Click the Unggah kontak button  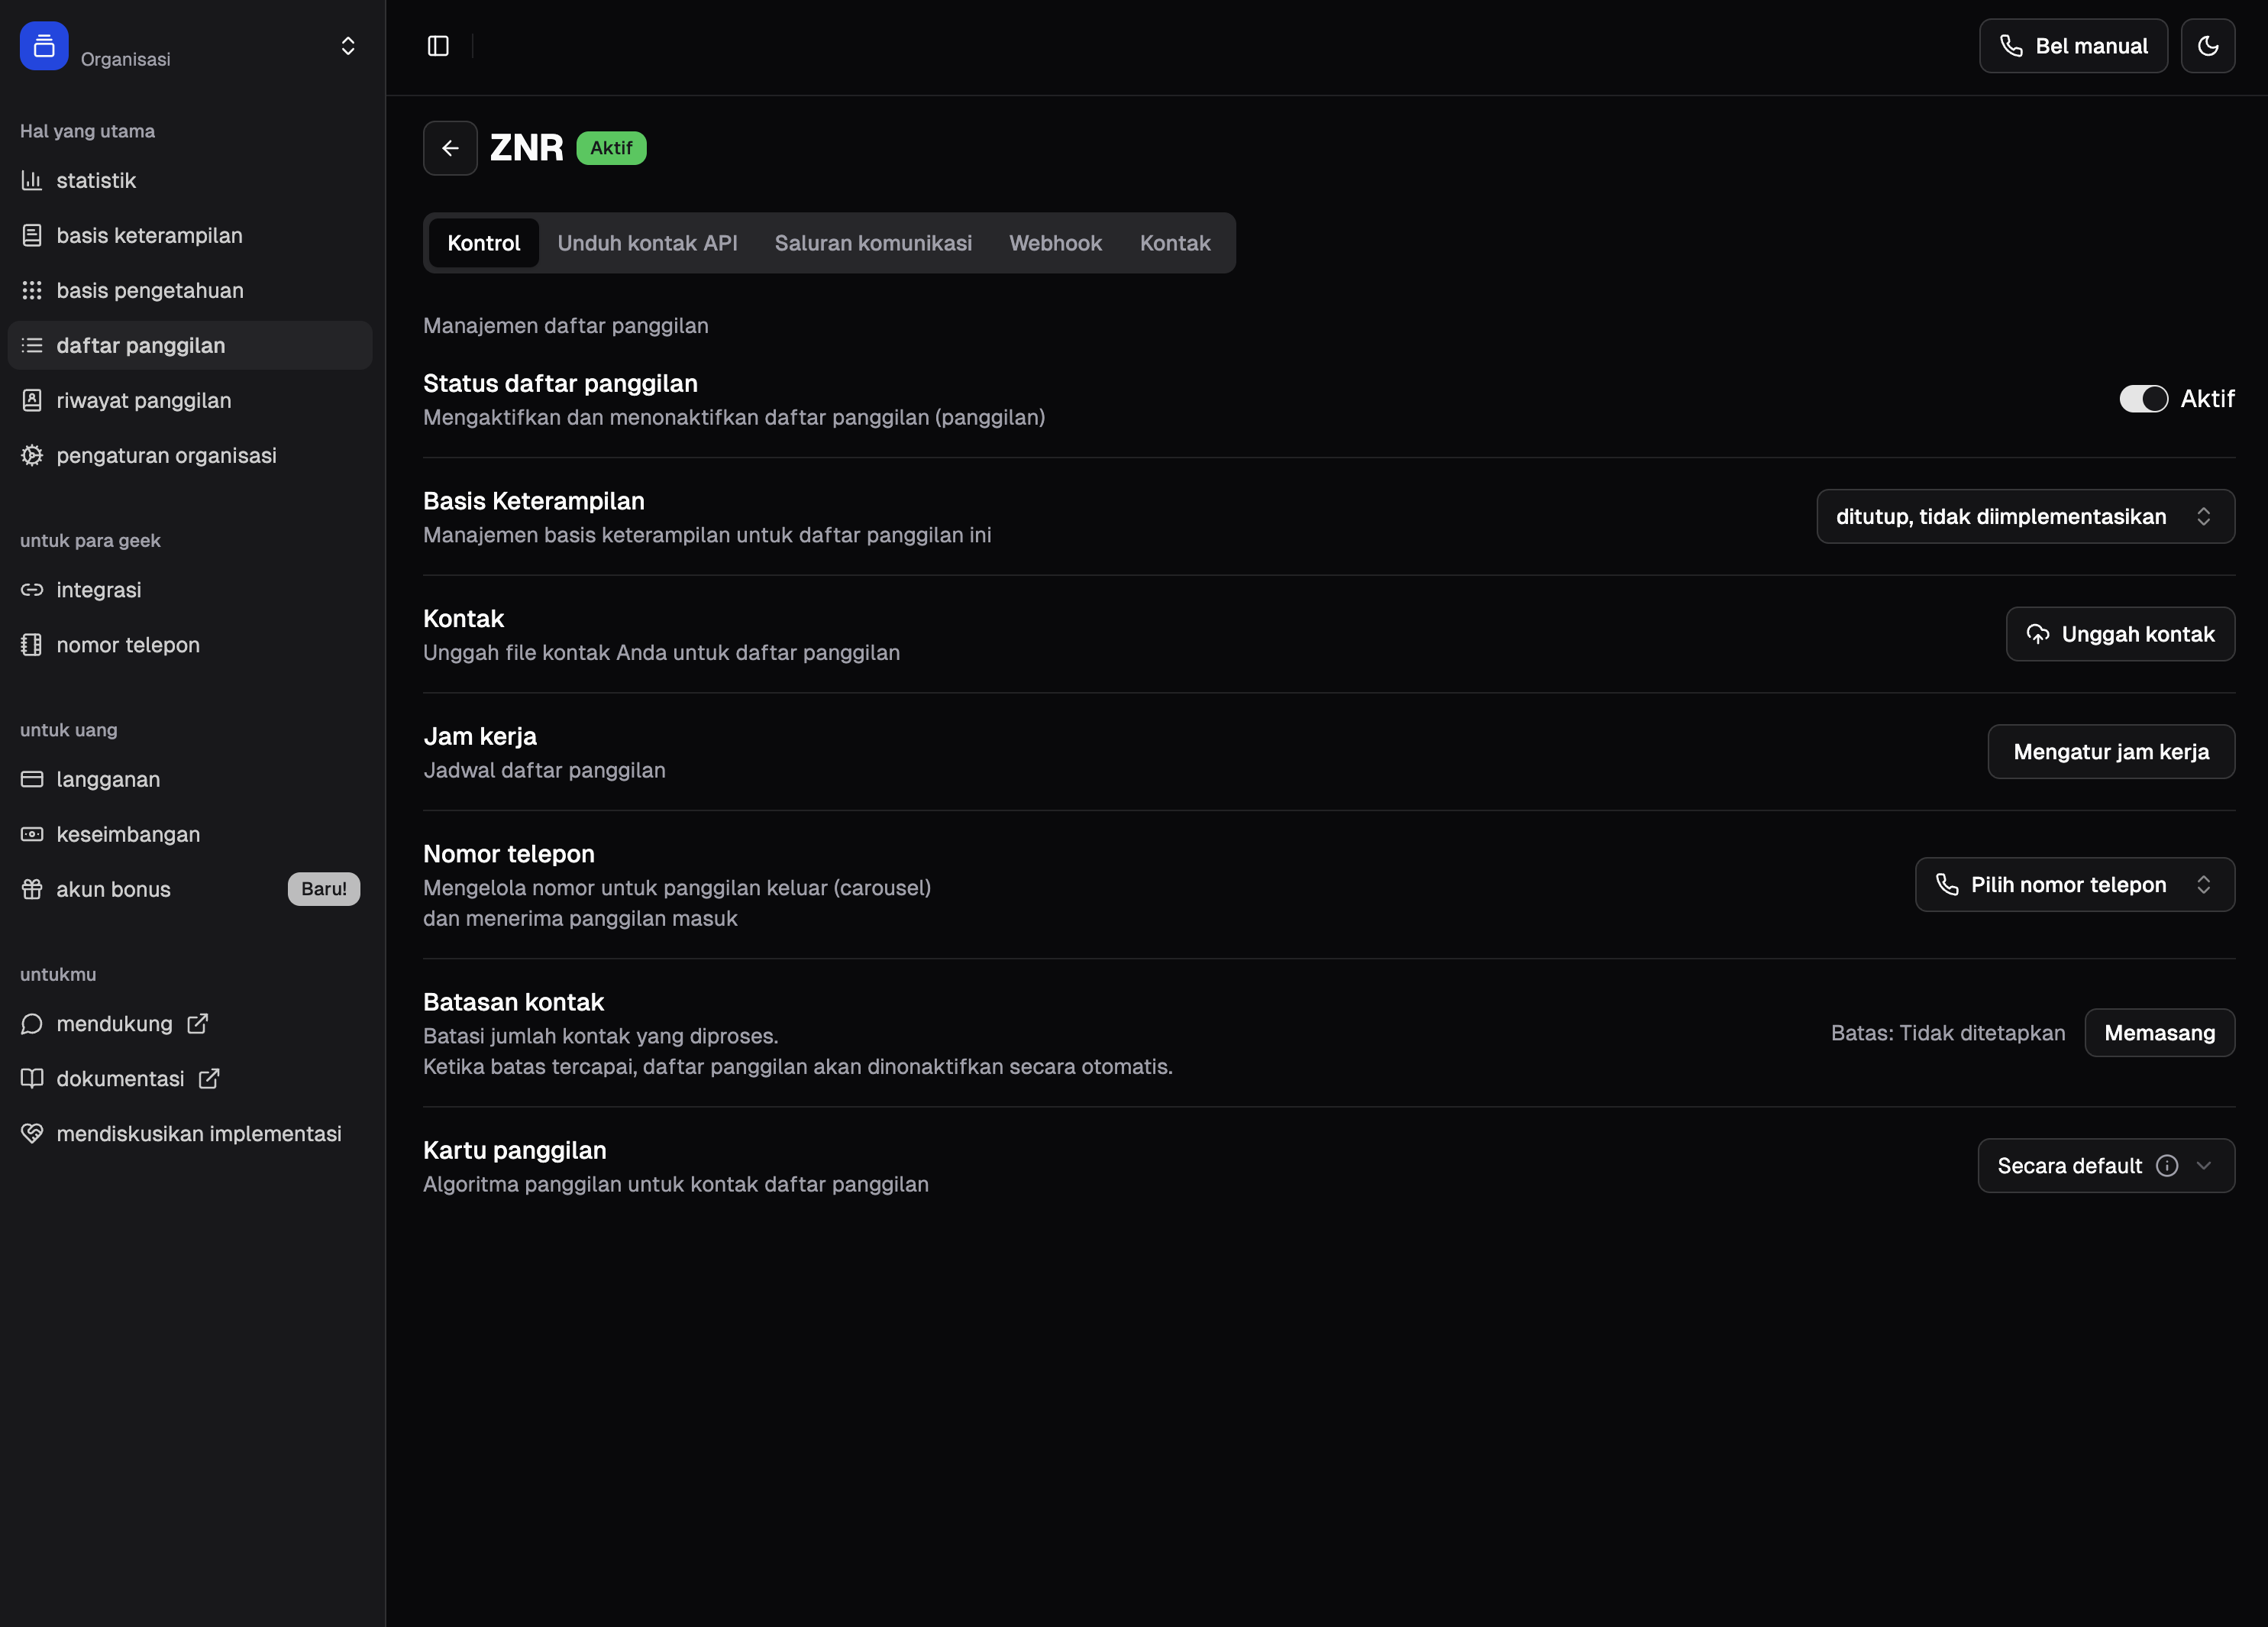[2119, 634]
